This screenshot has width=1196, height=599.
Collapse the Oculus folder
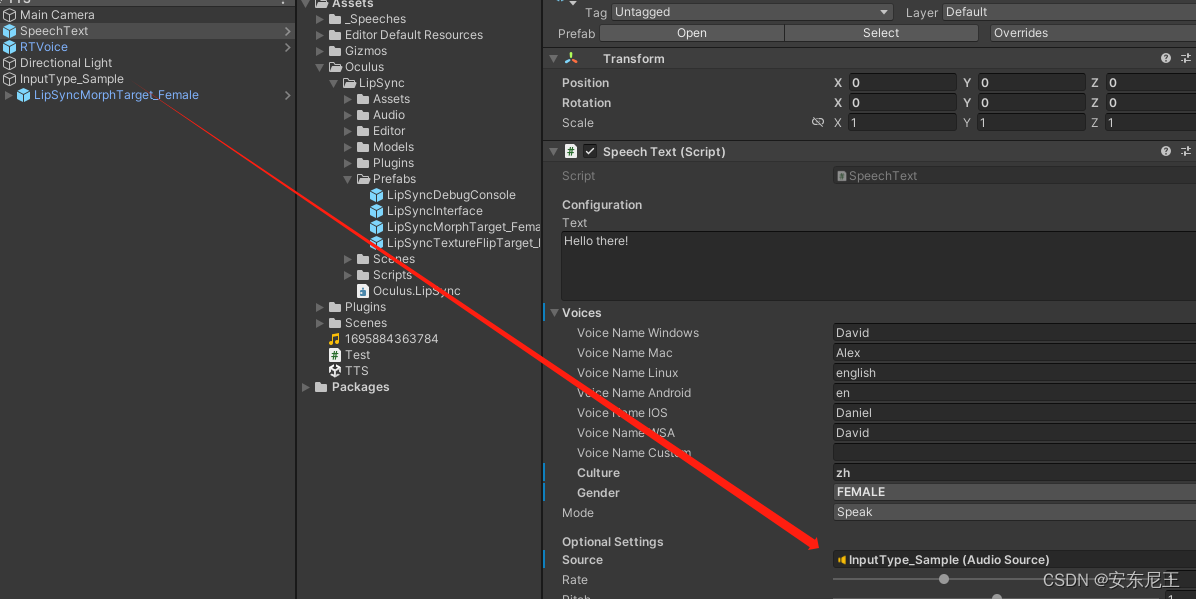[320, 67]
